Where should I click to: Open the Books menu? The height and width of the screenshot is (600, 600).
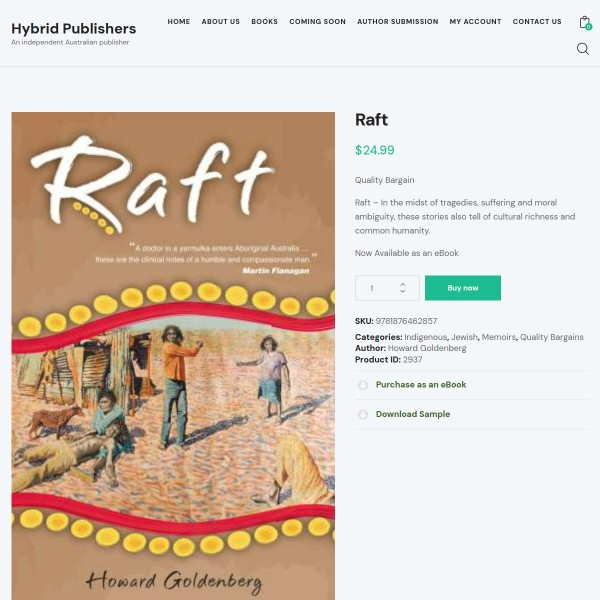(264, 22)
